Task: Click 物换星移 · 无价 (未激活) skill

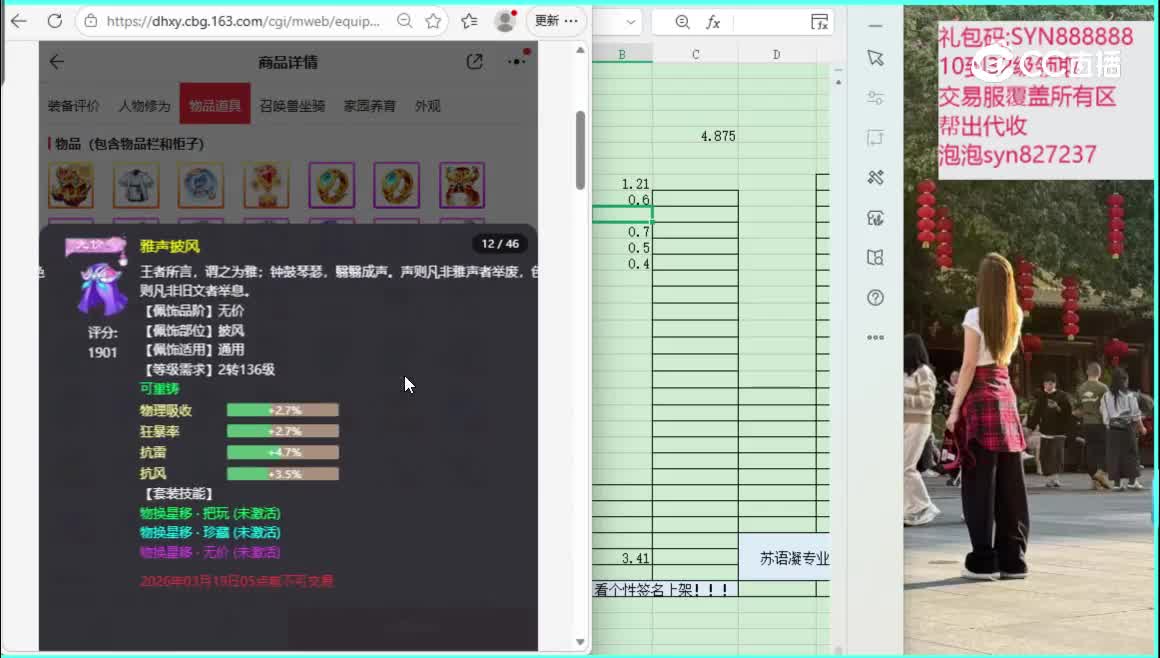Action: click(x=210, y=552)
